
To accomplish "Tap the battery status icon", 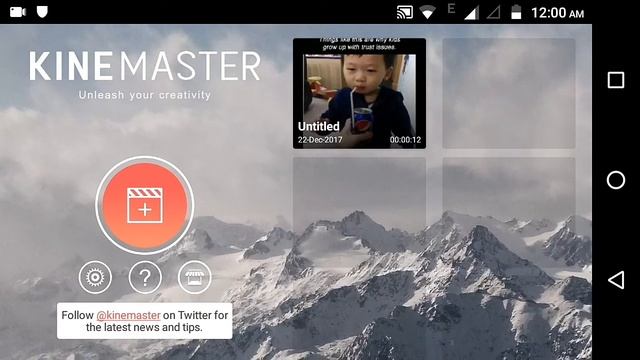I will (516, 12).
